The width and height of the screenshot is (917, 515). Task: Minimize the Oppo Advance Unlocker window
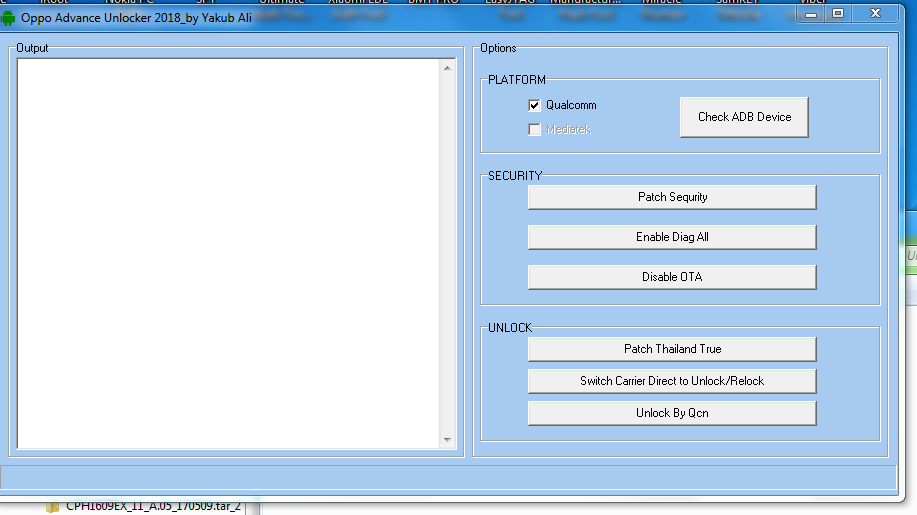point(811,13)
